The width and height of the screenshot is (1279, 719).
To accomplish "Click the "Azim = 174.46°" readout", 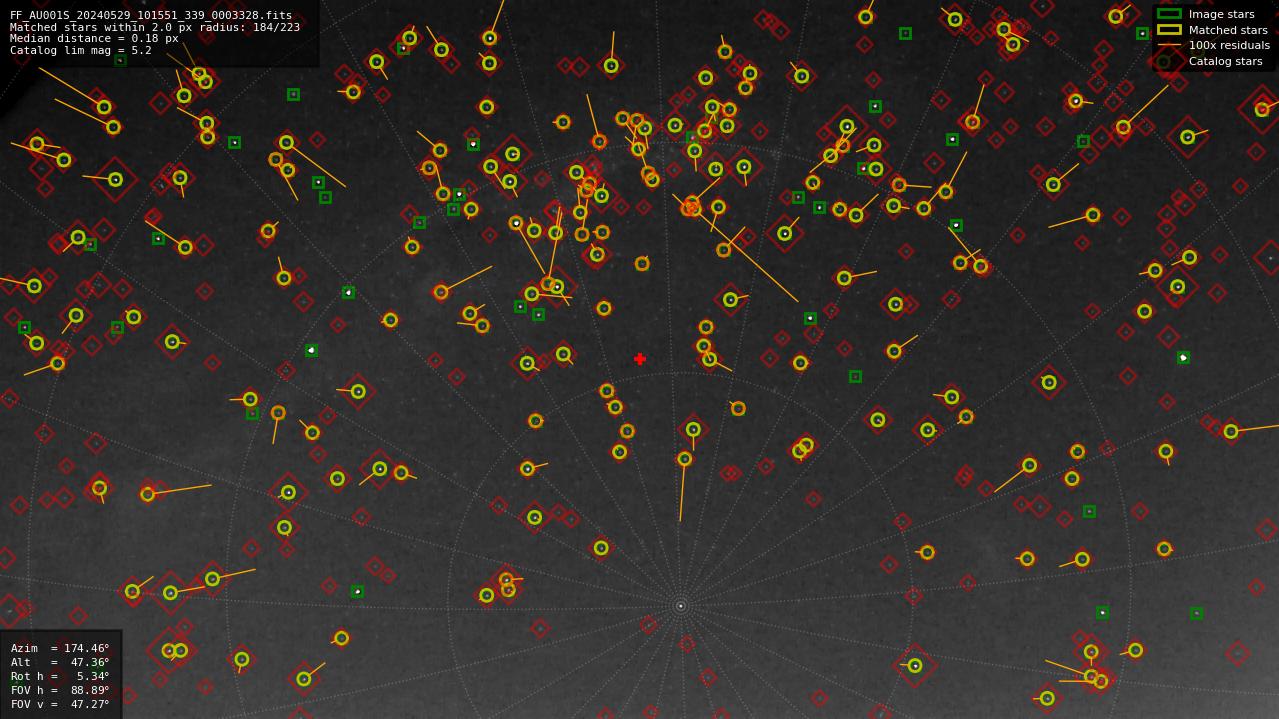I will (x=60, y=648).
